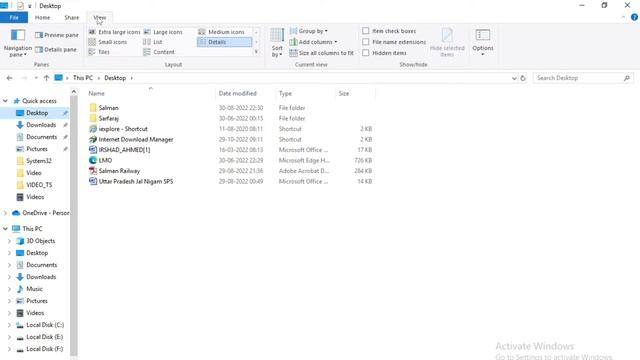Open Downloads under Quick access

[41, 125]
